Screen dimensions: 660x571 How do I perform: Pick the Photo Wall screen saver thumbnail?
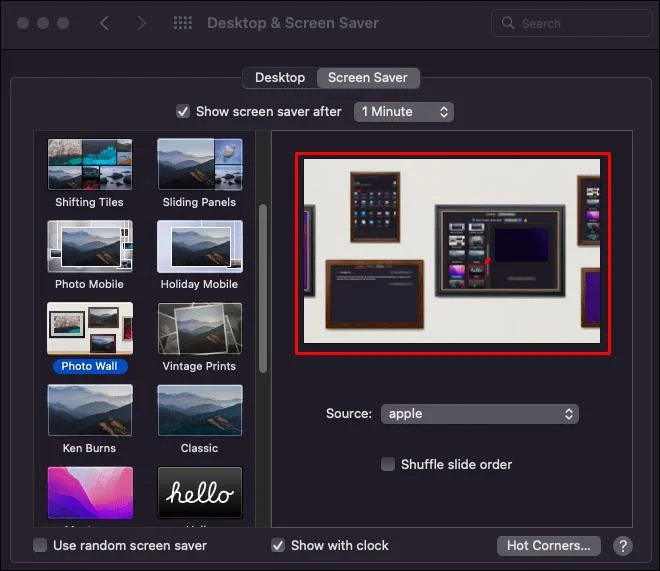90,328
